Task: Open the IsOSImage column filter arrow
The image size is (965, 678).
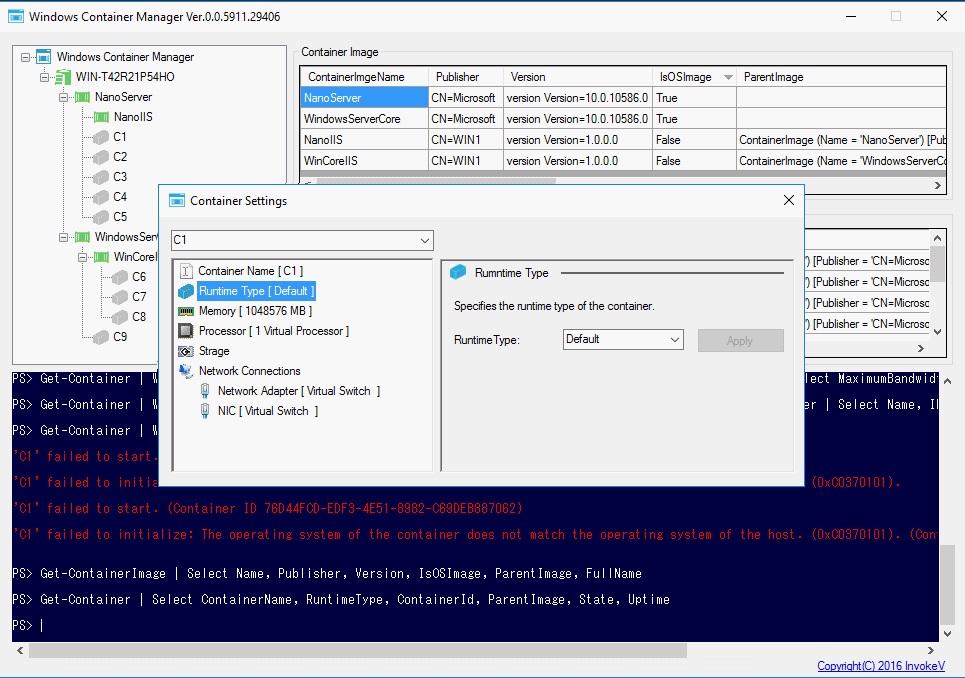Action: coord(728,78)
